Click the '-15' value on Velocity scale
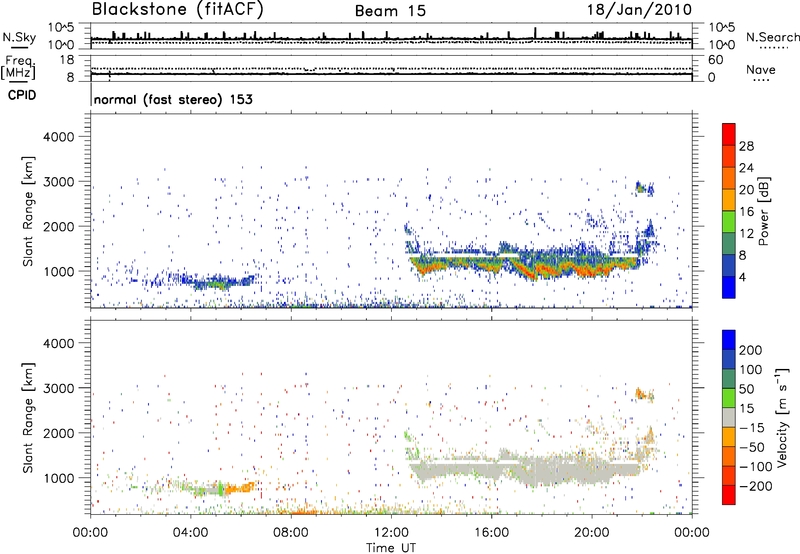This screenshot has height=554, width=800. (x=752, y=427)
